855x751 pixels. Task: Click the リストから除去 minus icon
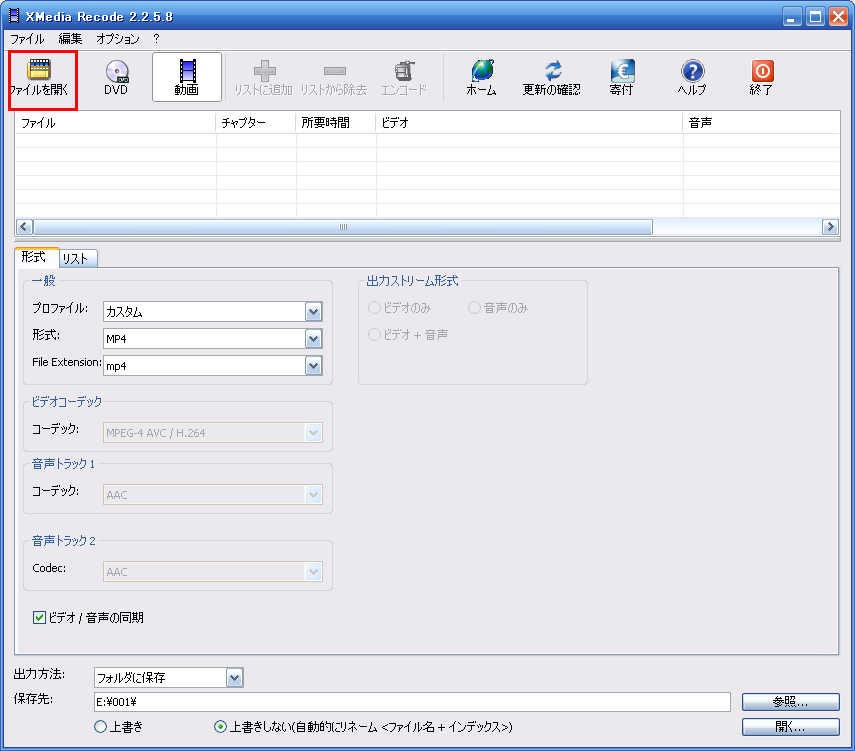334,71
